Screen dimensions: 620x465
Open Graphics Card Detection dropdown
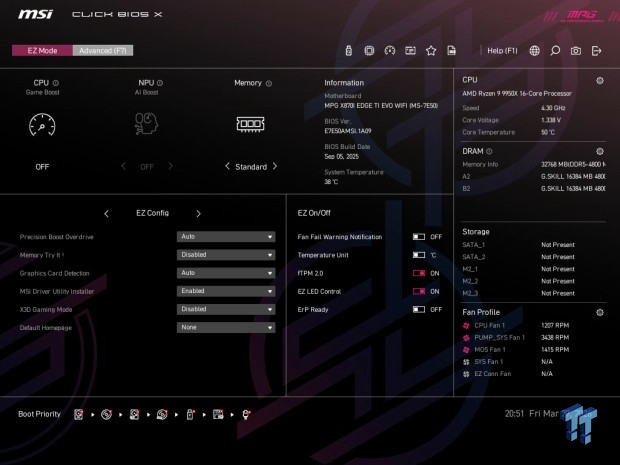[226, 273]
